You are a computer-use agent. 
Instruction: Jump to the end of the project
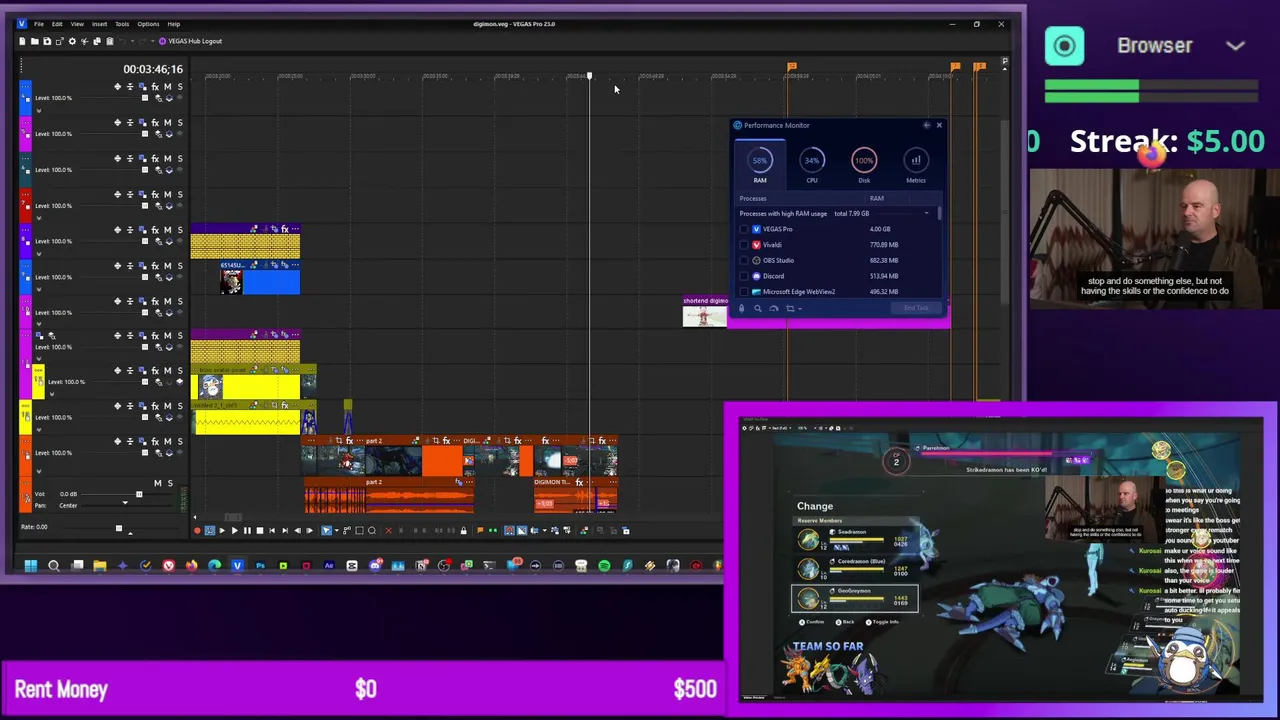(x=285, y=530)
